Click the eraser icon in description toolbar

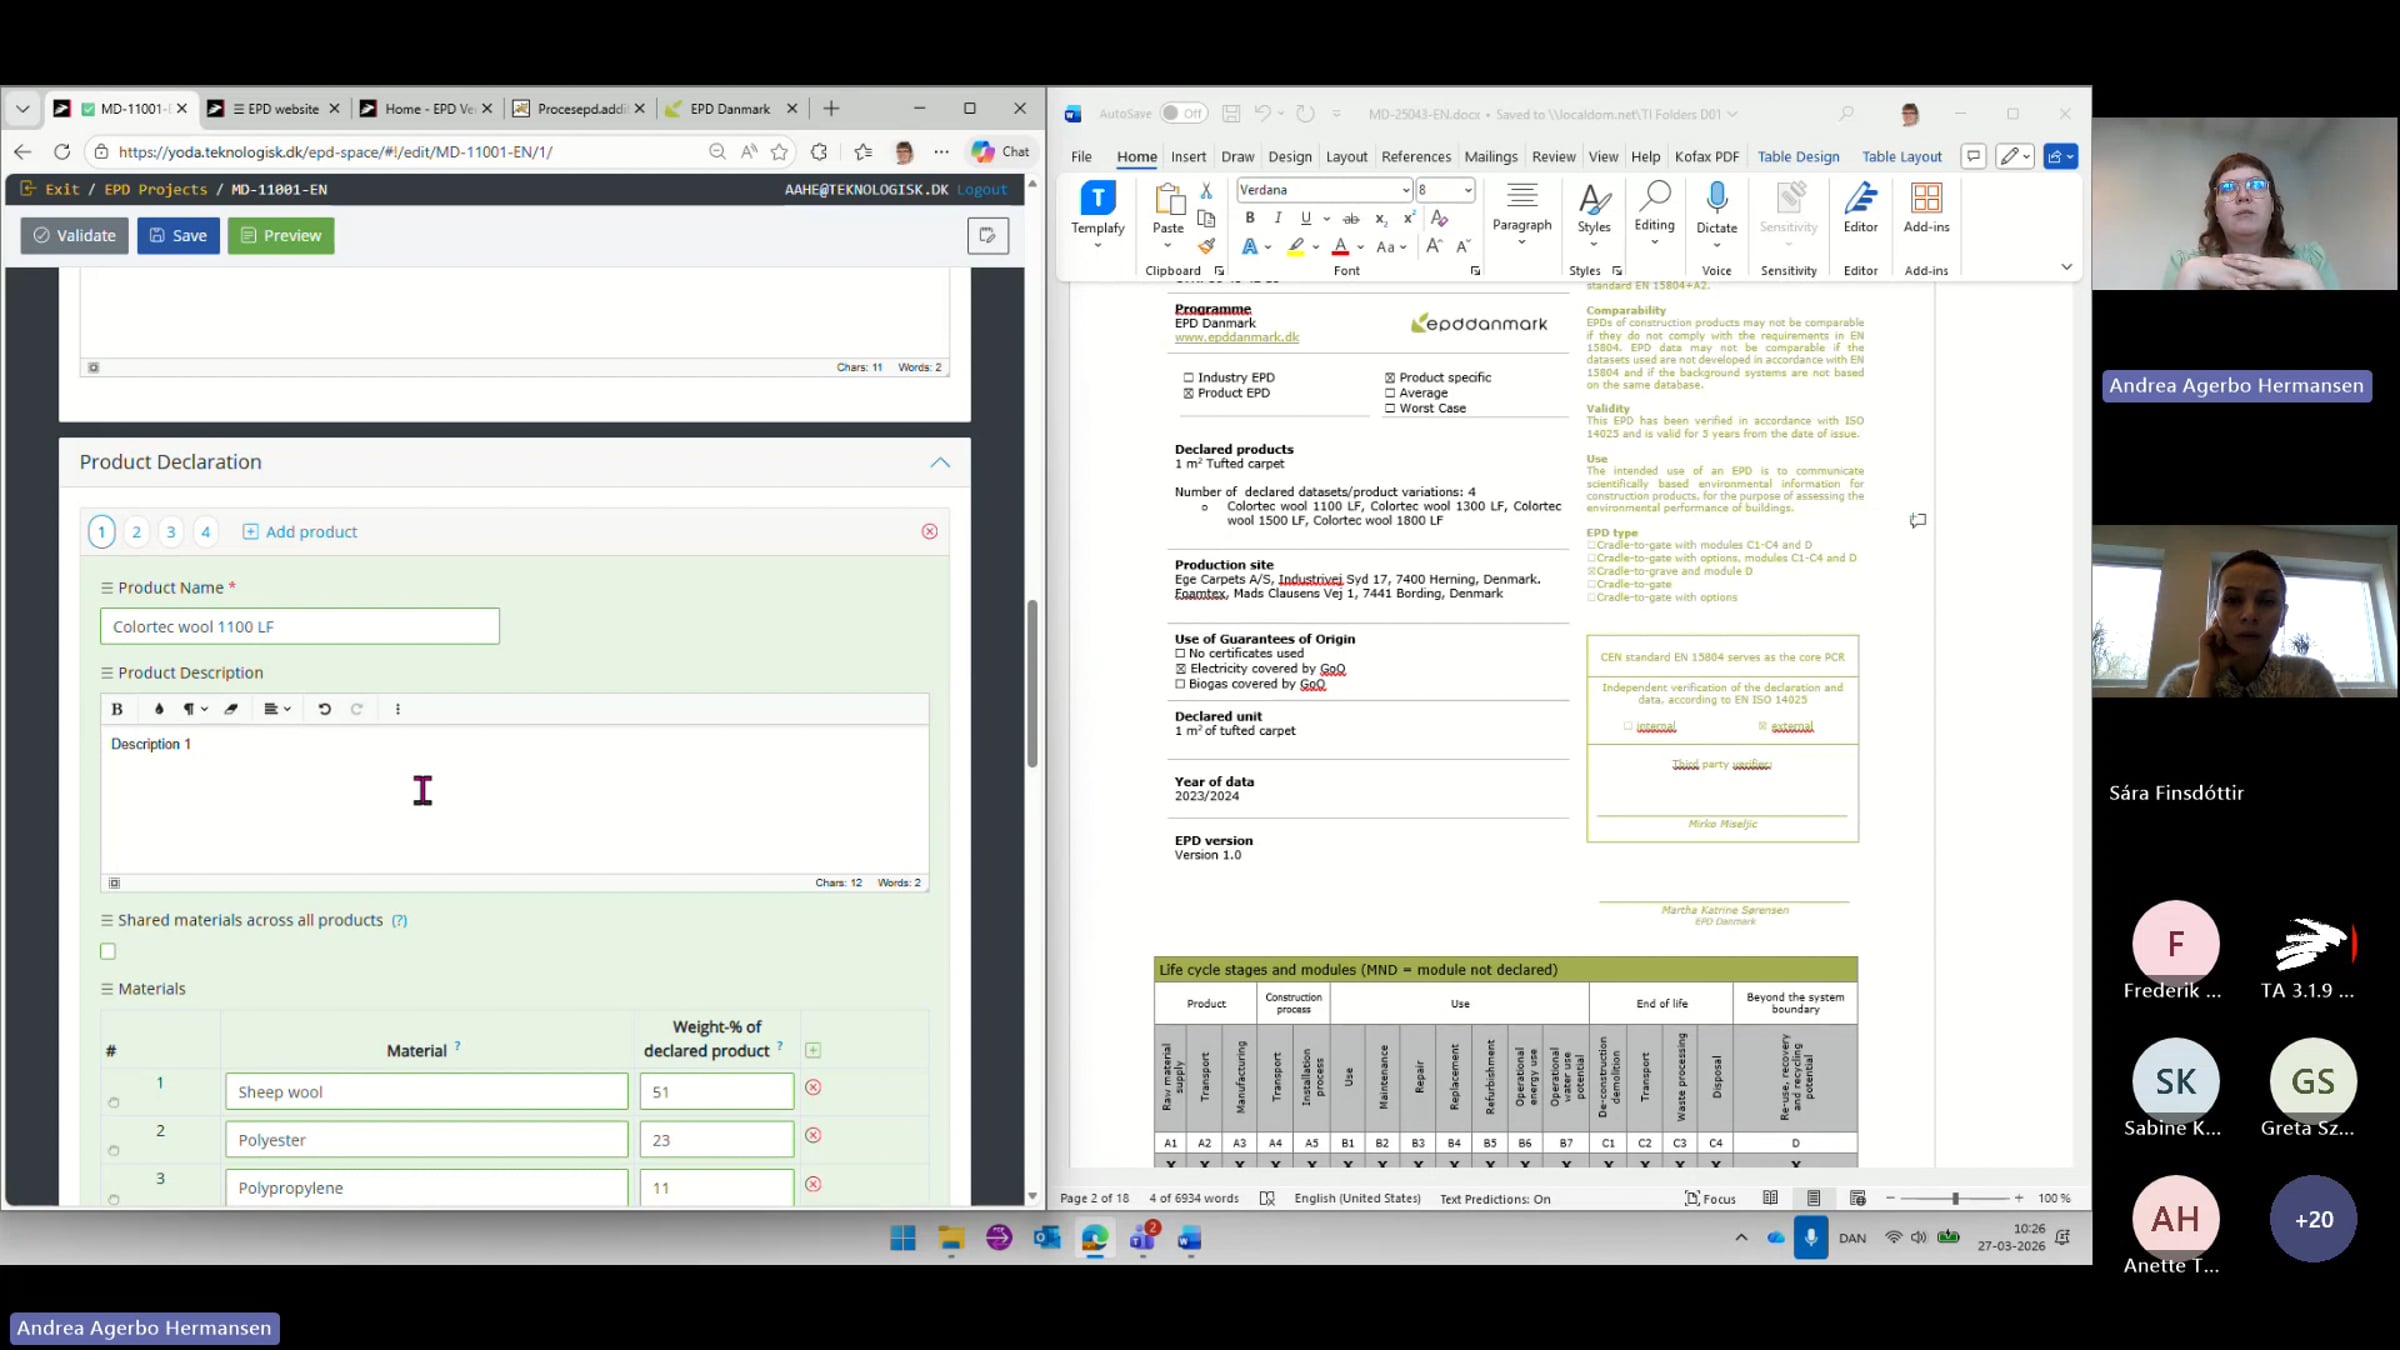pos(231,709)
